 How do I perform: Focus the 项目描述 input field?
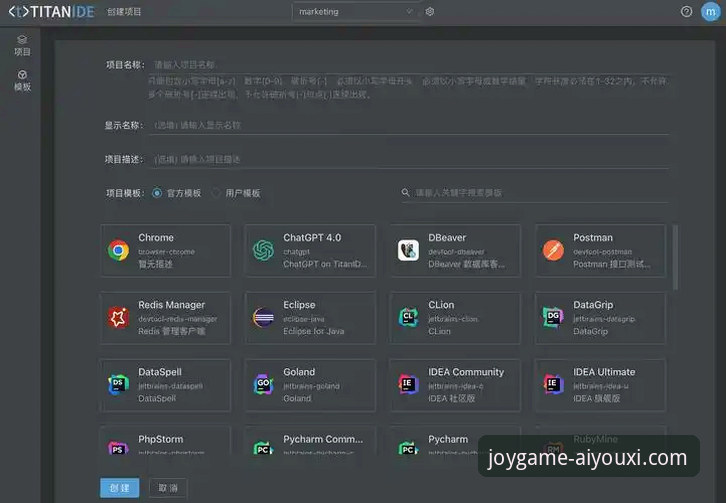(x=409, y=159)
